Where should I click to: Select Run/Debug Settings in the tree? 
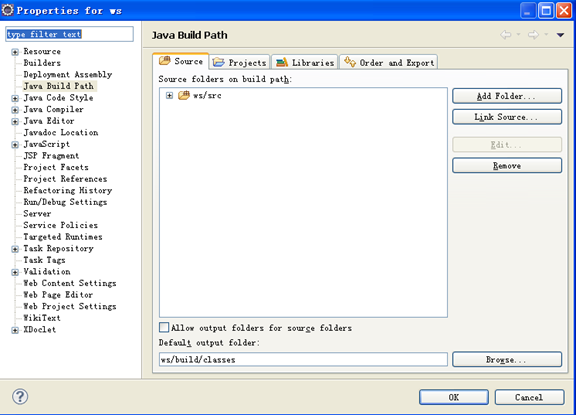point(65,202)
